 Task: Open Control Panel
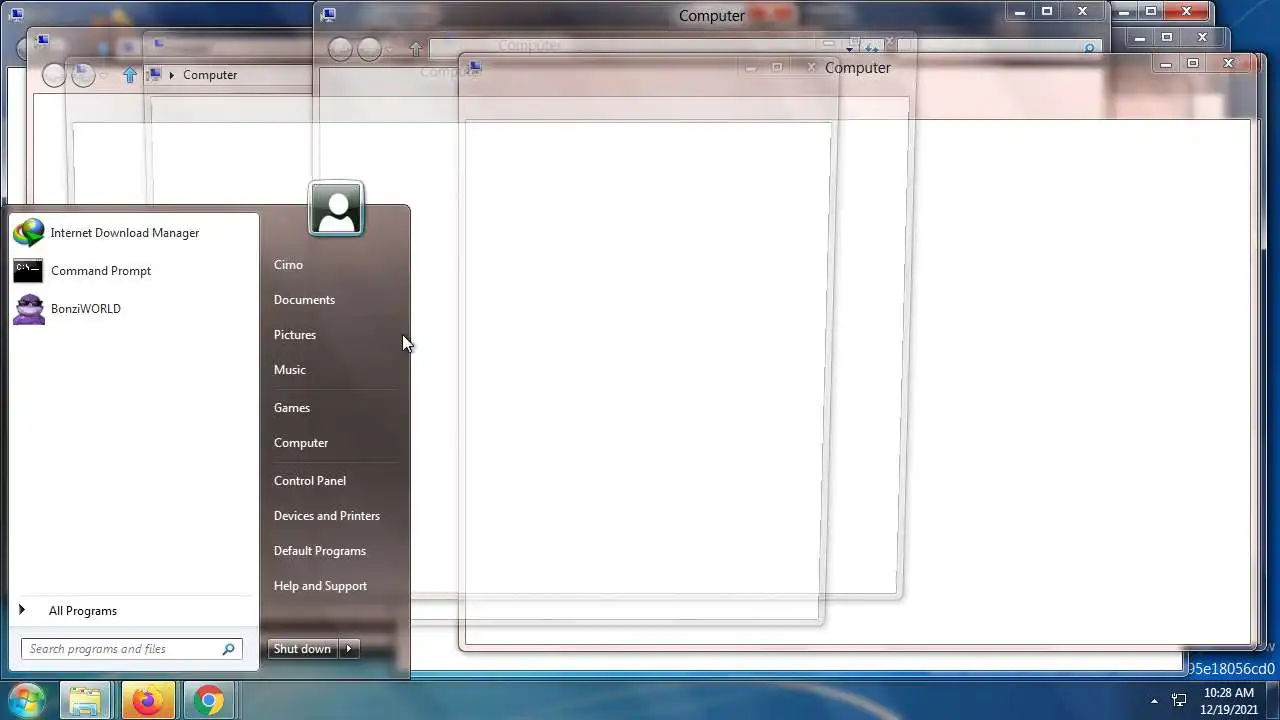click(x=310, y=481)
